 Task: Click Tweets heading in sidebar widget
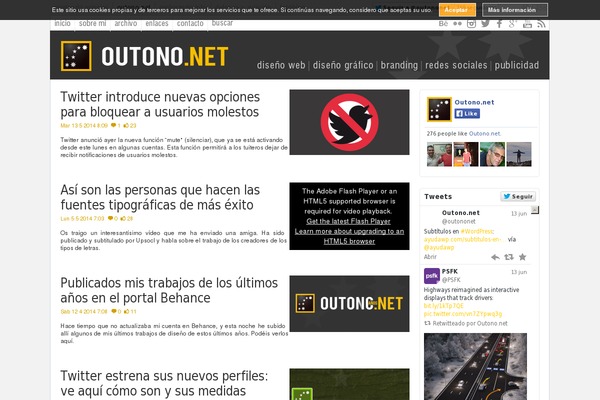(x=438, y=196)
